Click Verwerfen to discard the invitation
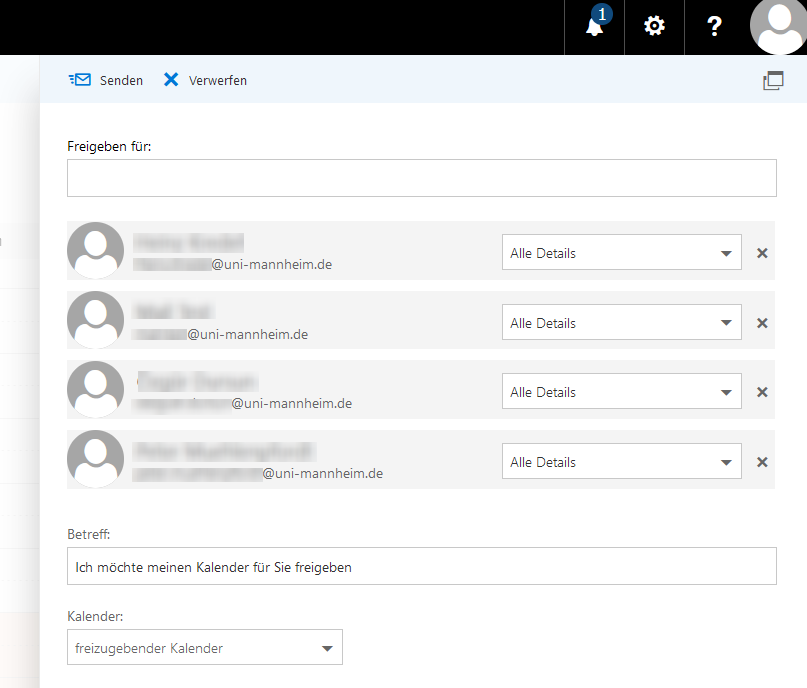807x688 pixels. point(218,80)
